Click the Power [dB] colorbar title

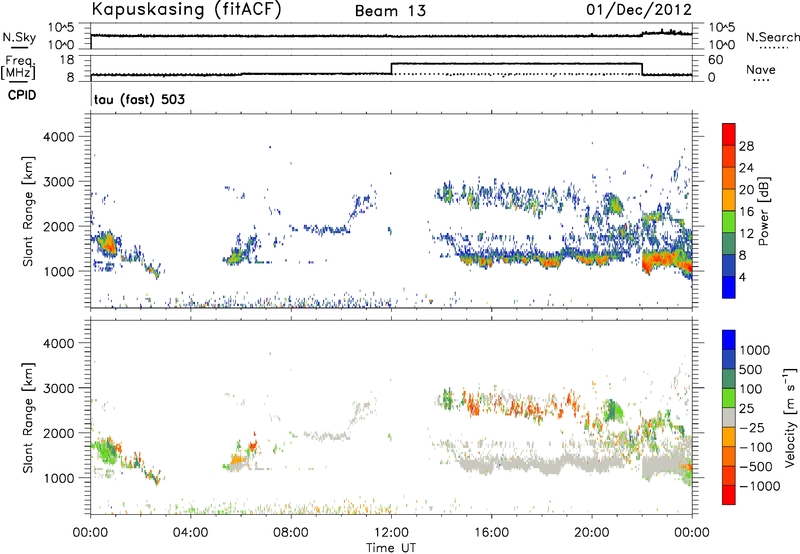click(763, 211)
